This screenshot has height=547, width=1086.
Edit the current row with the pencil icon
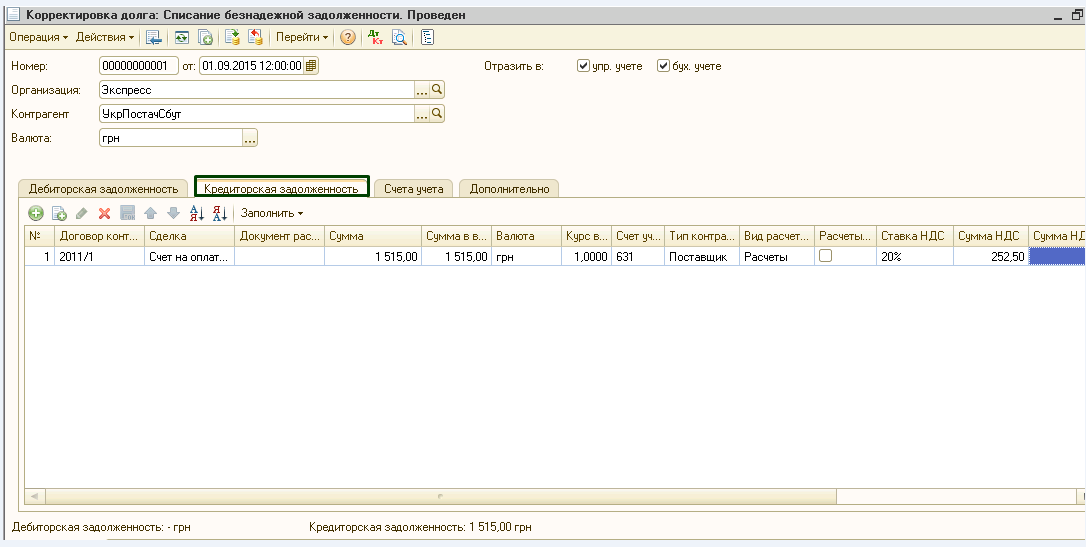tap(82, 213)
